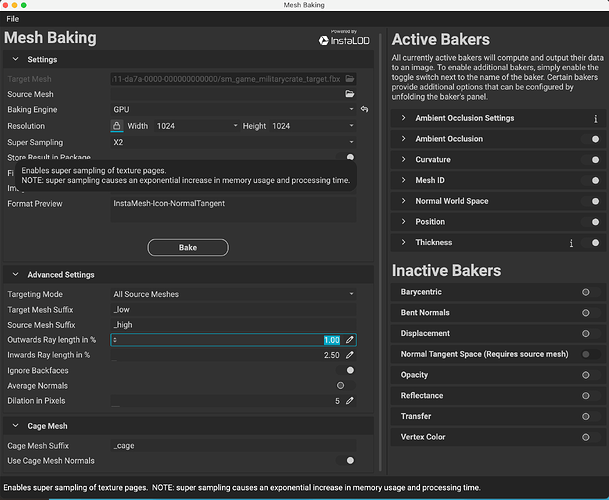The width and height of the screenshot is (609, 500).
Task: Toggle the resolution aspect lock icon
Action: [117, 126]
